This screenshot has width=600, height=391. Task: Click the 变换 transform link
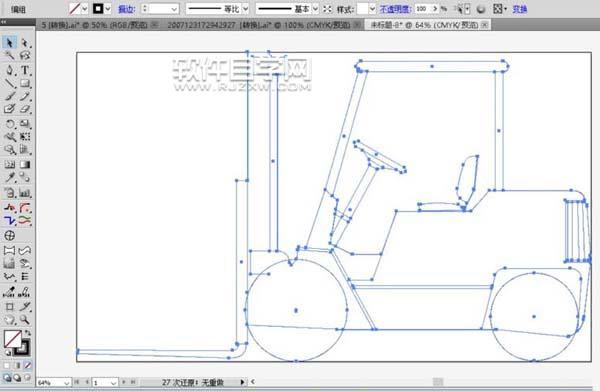(x=519, y=8)
